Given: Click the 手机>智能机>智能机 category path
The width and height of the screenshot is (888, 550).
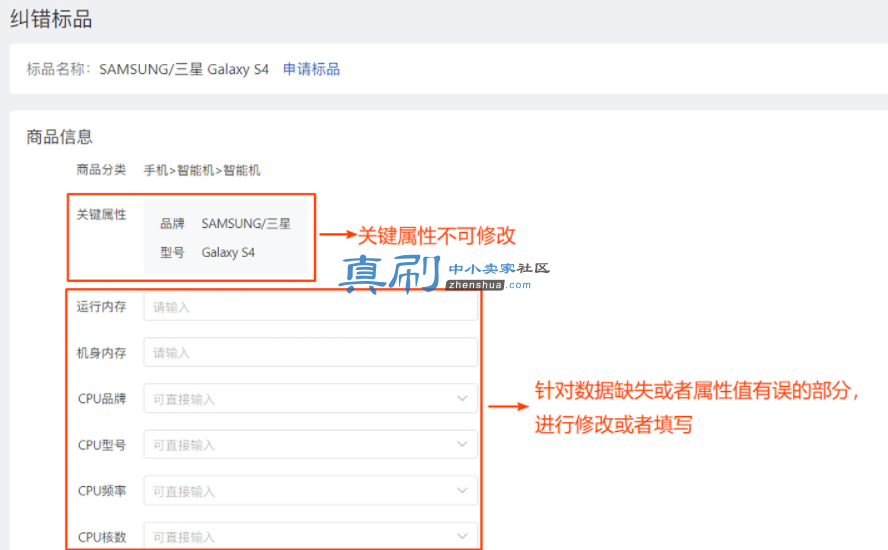Looking at the screenshot, I should point(202,170).
